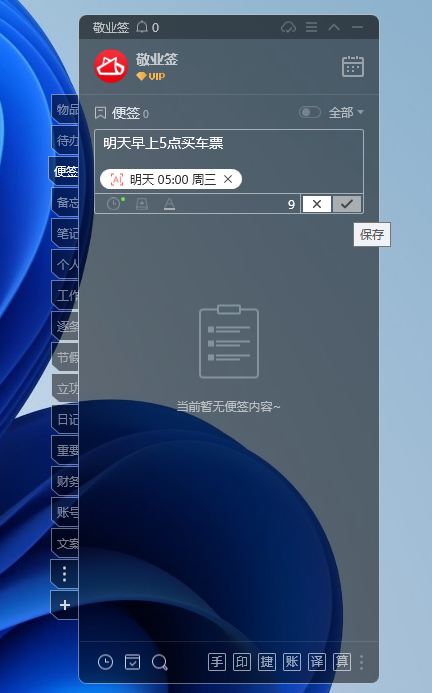Toggle the switch next to 全部
Image resolution: width=432 pixels, height=693 pixels.
[x=310, y=112]
